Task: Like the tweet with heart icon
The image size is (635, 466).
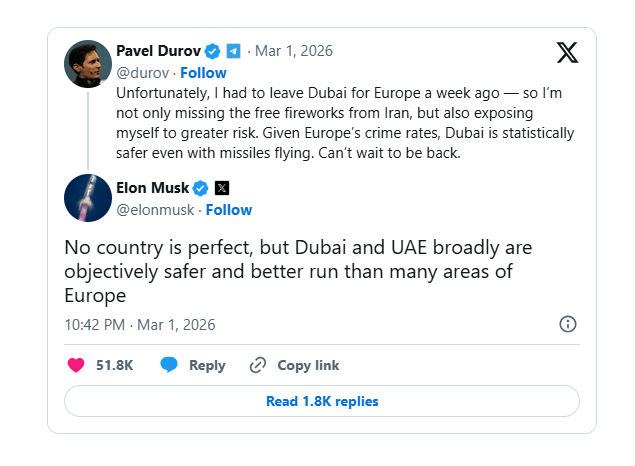Action: 76,365
